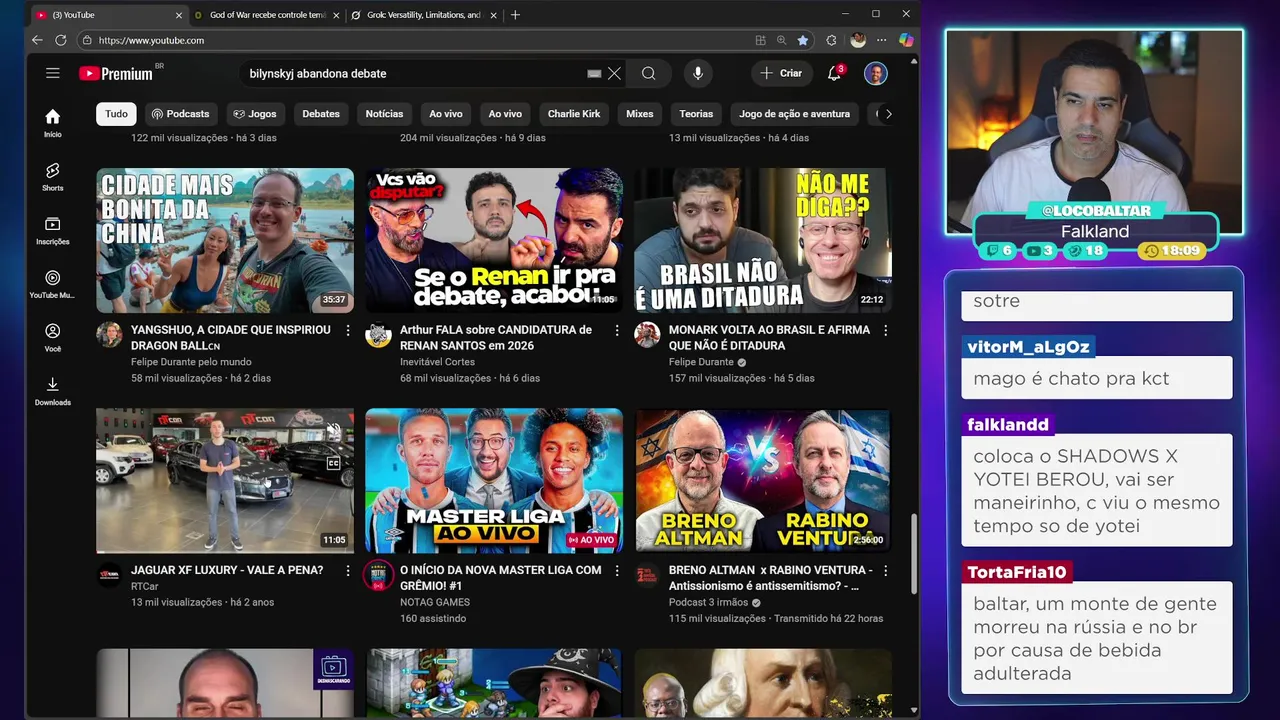Click the browser profile avatar in toolbar
The height and width of the screenshot is (720, 1280).
click(x=857, y=40)
